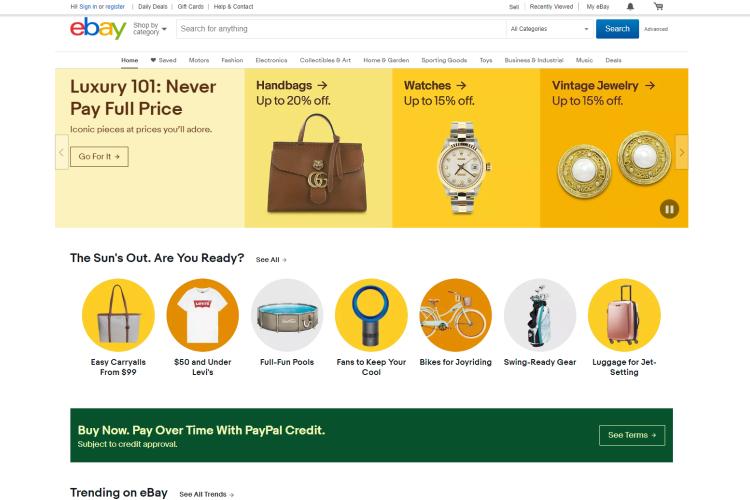Open Full-Fun Pools circle image
This screenshot has height=500, width=750.
(287, 315)
